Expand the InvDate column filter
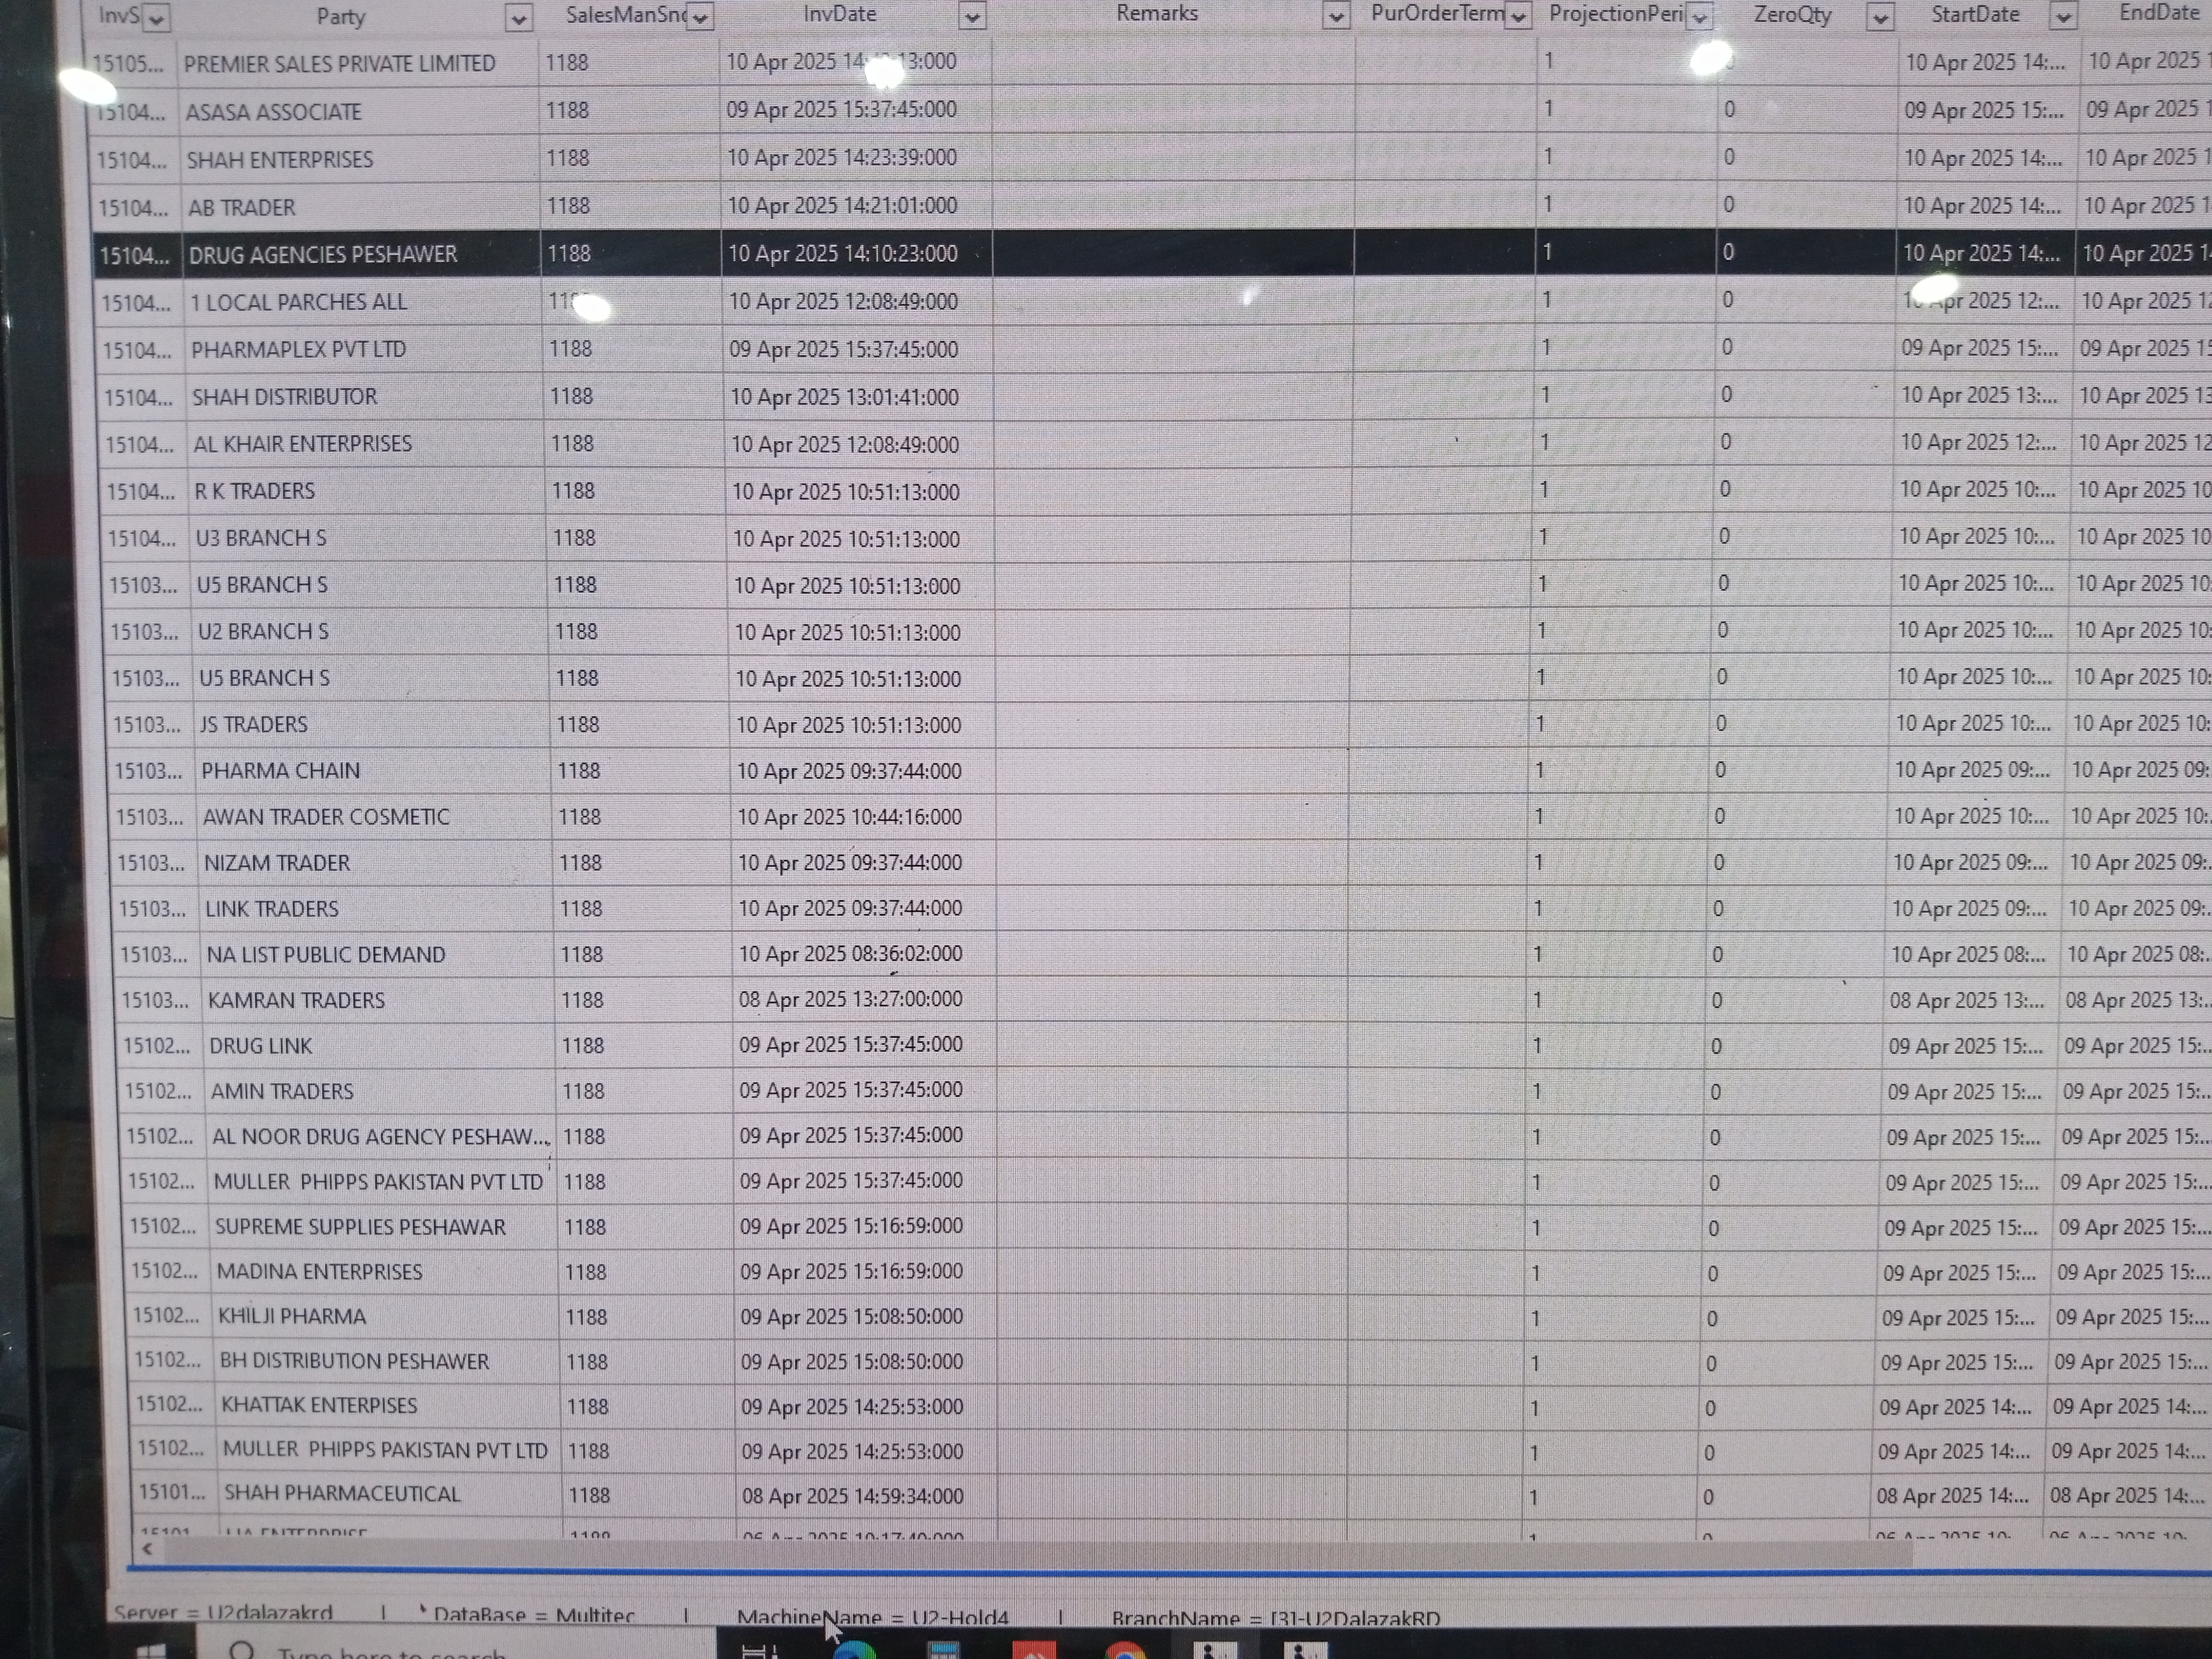Screen dimensions: 2212x1659 coord(971,16)
